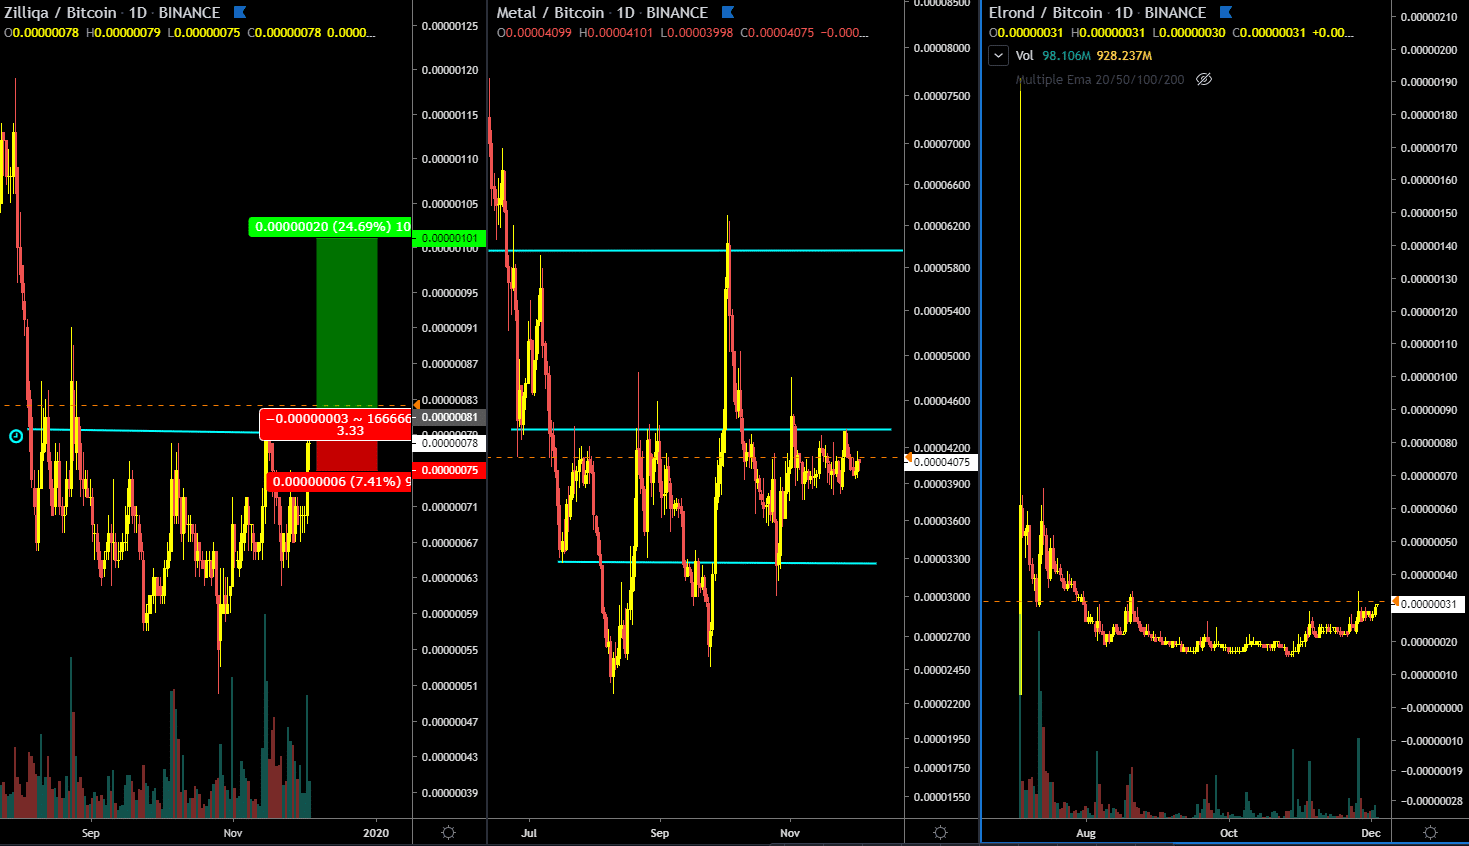Viewport: 1469px width, 846px height.
Task: Click orange price arrow marker on Elrond scale
Action: coord(1395,601)
